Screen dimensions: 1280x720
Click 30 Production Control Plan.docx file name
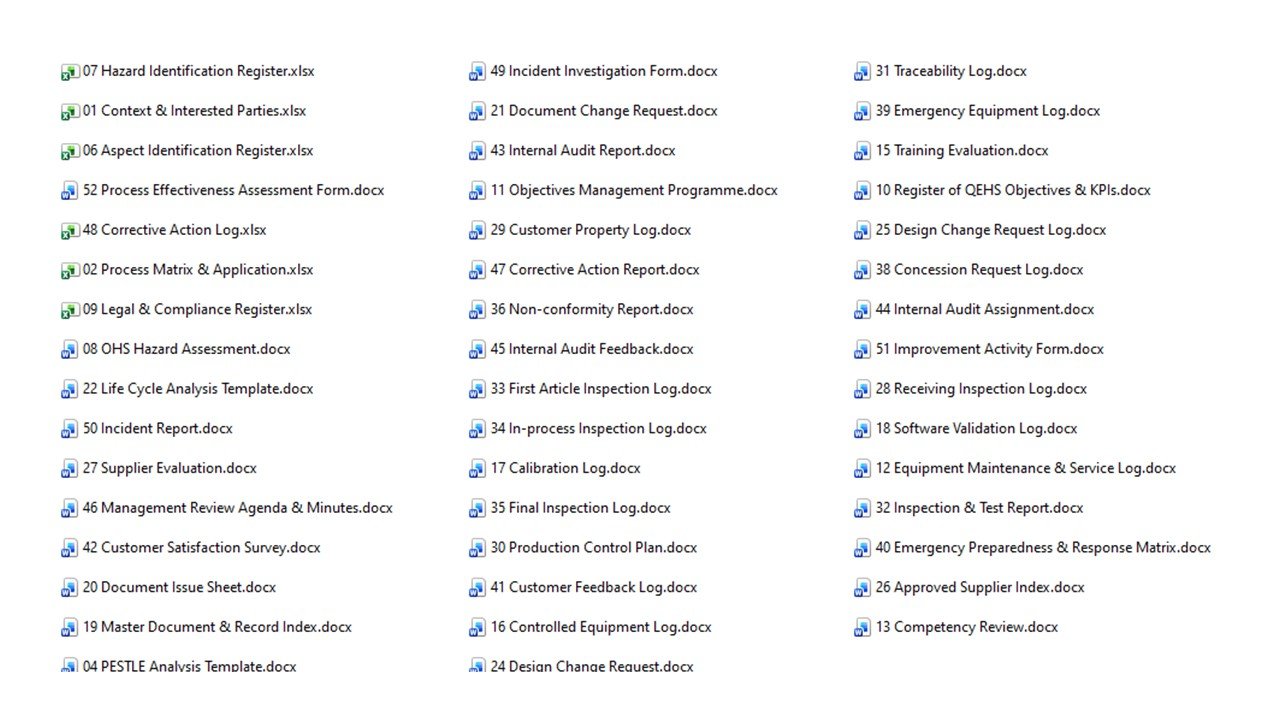[593, 548]
